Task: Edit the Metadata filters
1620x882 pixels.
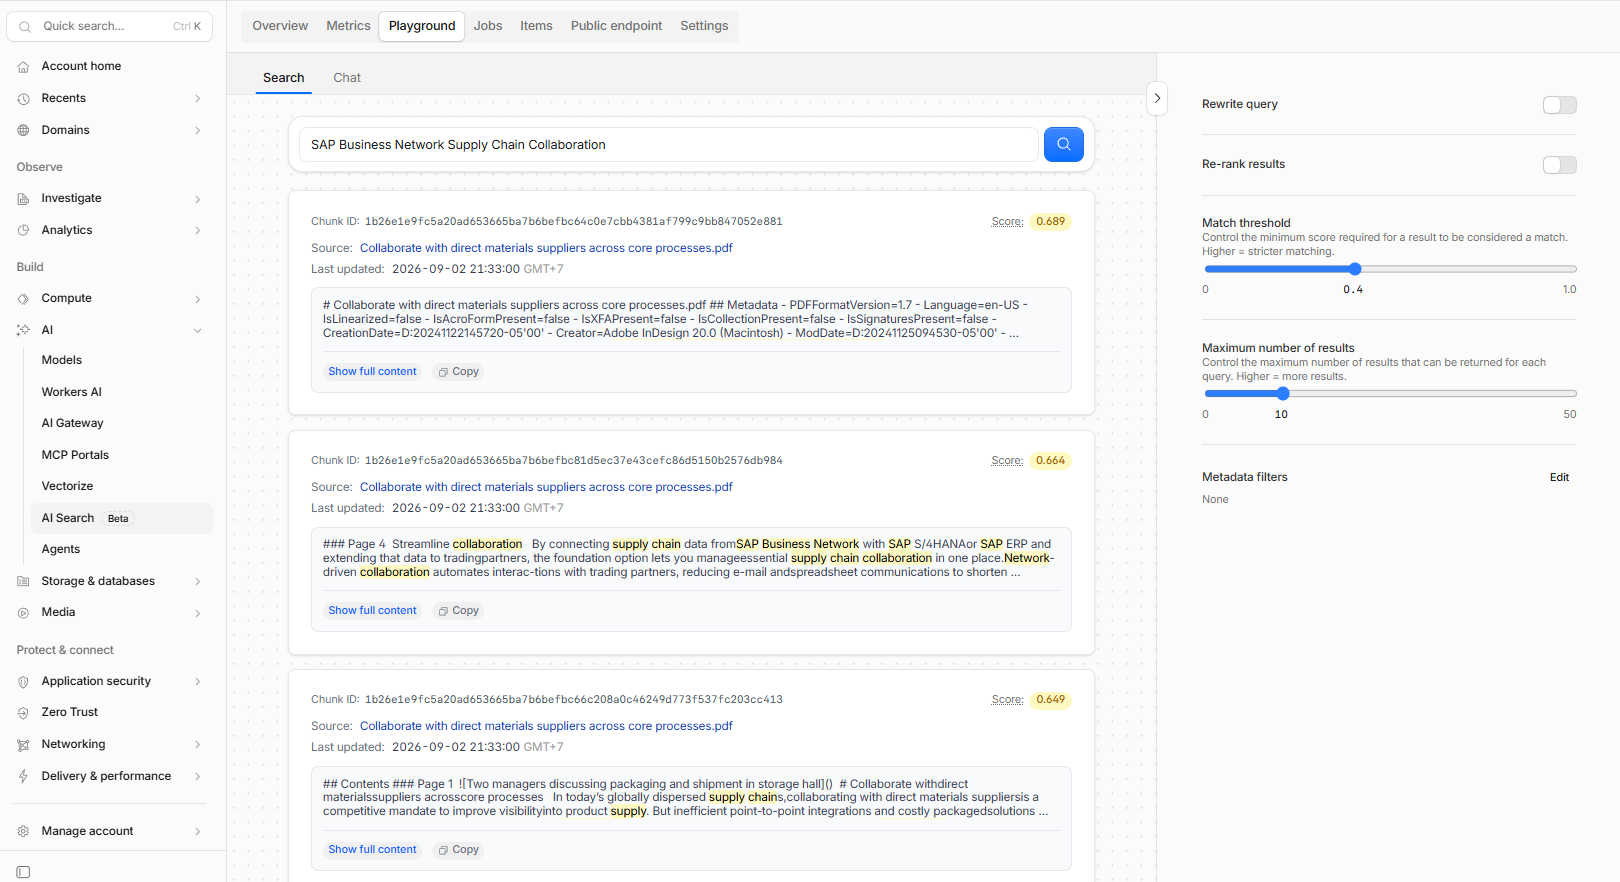Action: (x=1559, y=477)
